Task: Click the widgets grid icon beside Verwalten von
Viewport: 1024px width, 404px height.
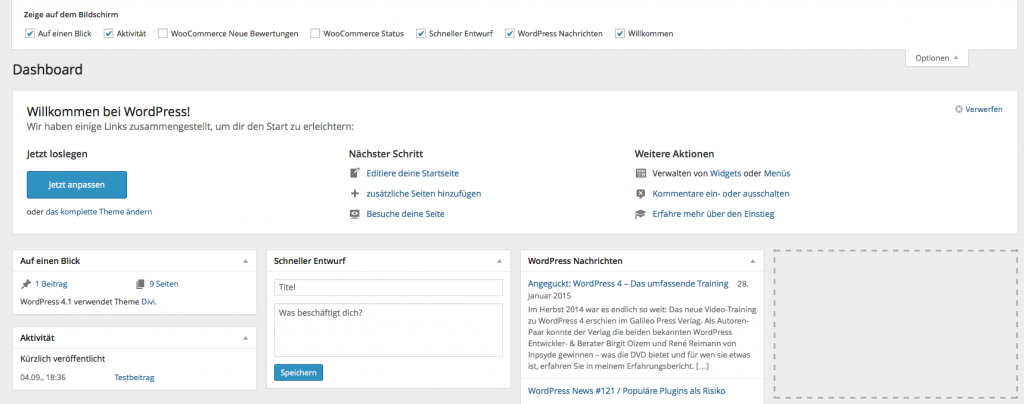Action: tap(640, 173)
